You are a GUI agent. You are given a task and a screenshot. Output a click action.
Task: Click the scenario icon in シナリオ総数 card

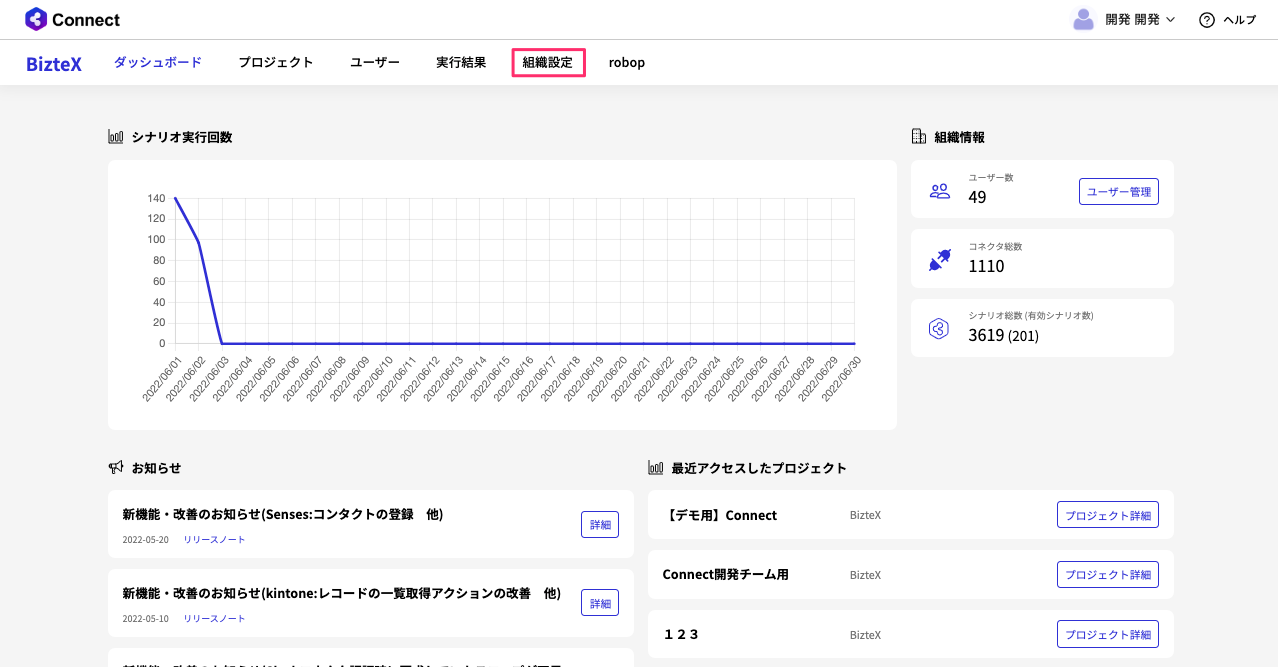(x=939, y=329)
